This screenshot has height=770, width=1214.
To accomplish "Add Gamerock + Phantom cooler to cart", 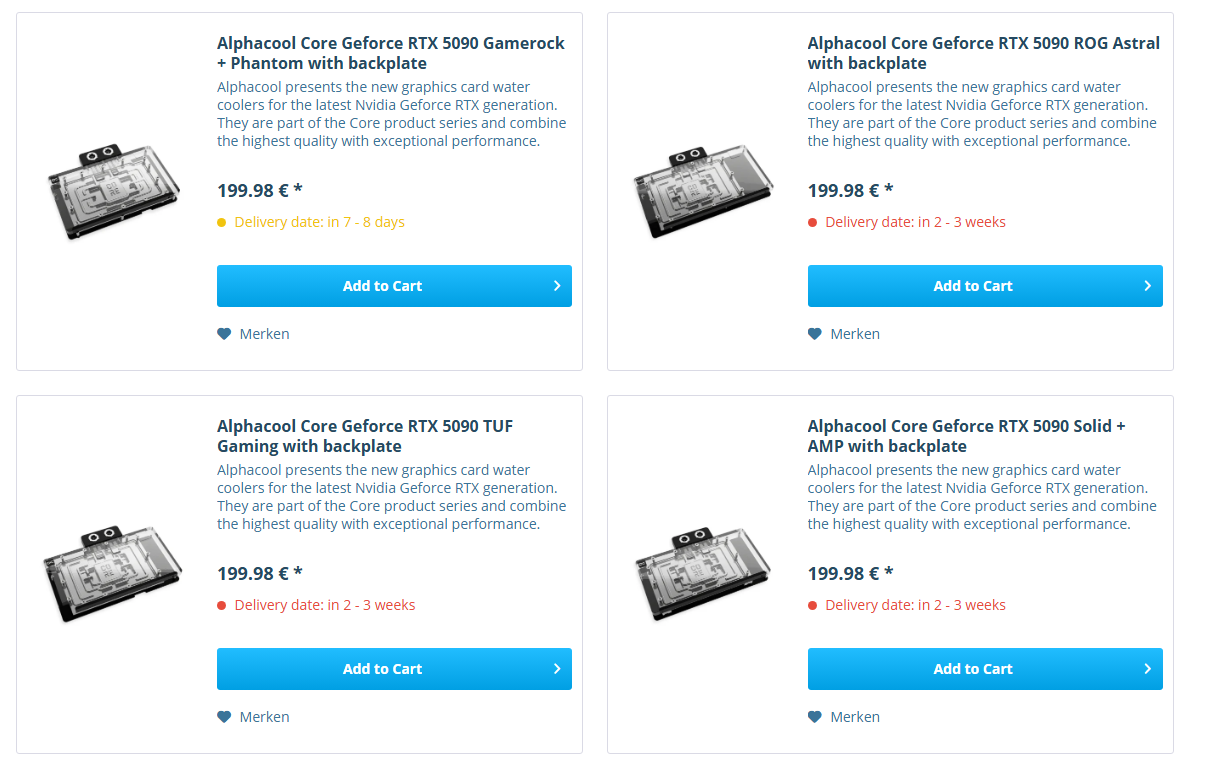I will click(394, 286).
